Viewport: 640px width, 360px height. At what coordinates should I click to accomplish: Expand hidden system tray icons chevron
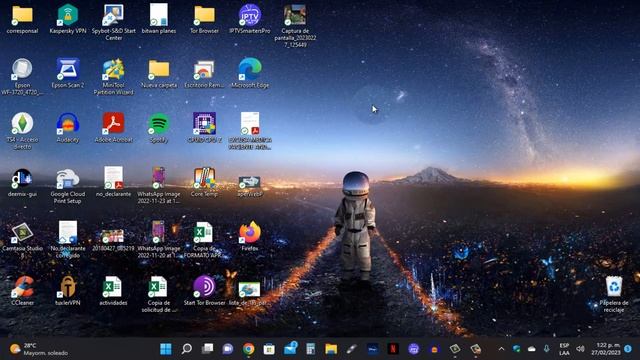tap(501, 349)
